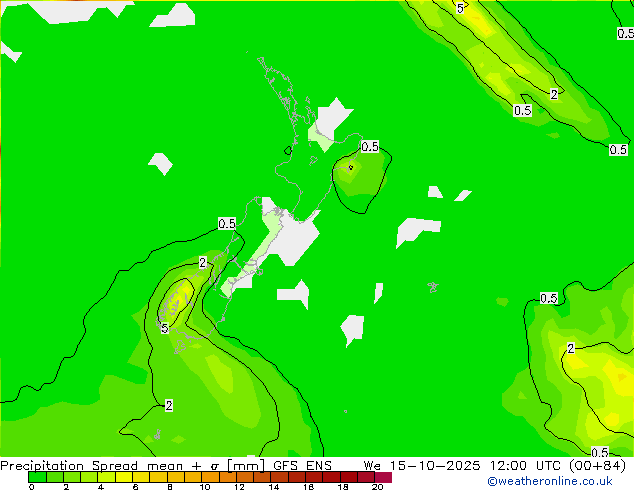Click the "GFS ENS" model label
634x490 pixels.
coord(302,465)
